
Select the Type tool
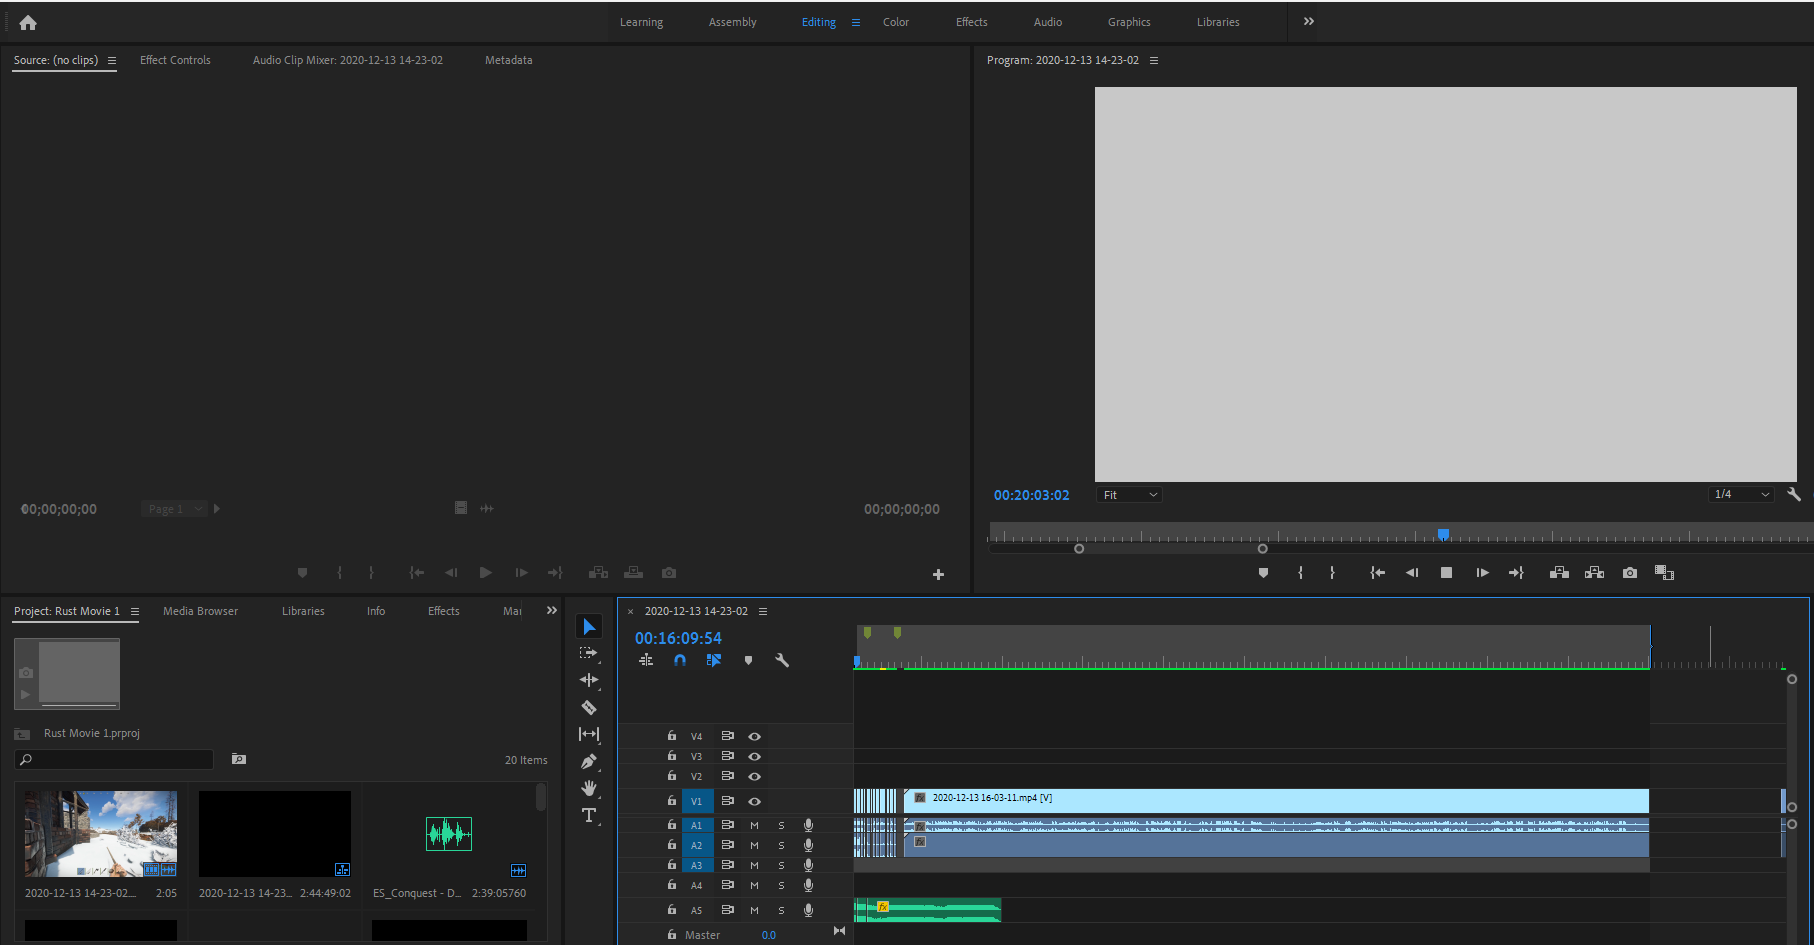(x=589, y=815)
